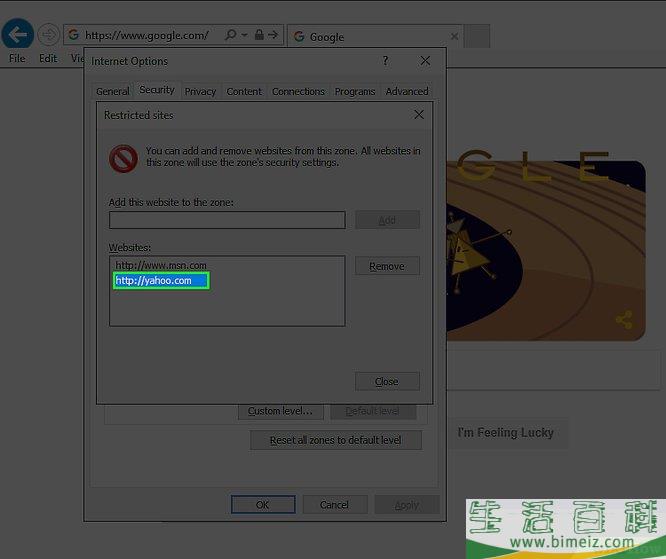Select http://yahoo.com in Websites list
This screenshot has height=559, width=666.
161,281
